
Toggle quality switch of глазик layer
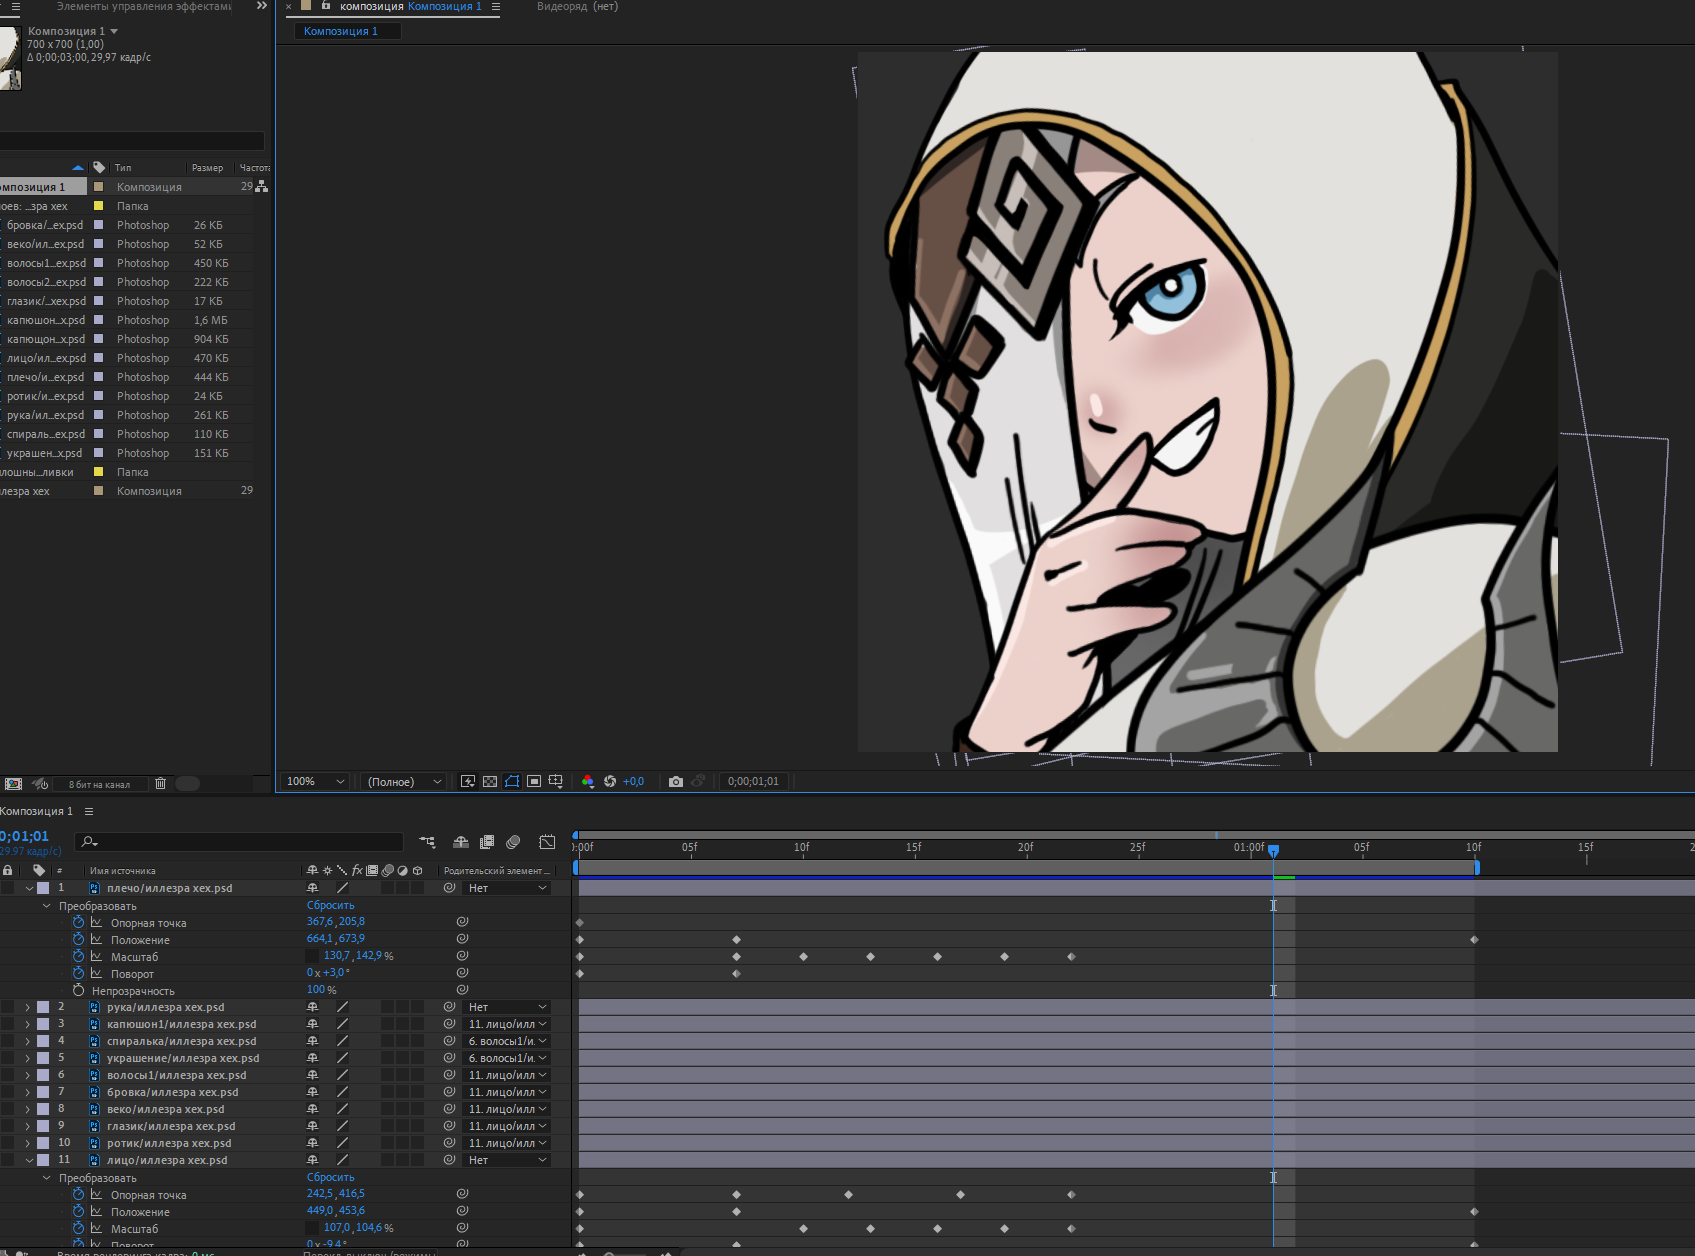coord(342,1126)
